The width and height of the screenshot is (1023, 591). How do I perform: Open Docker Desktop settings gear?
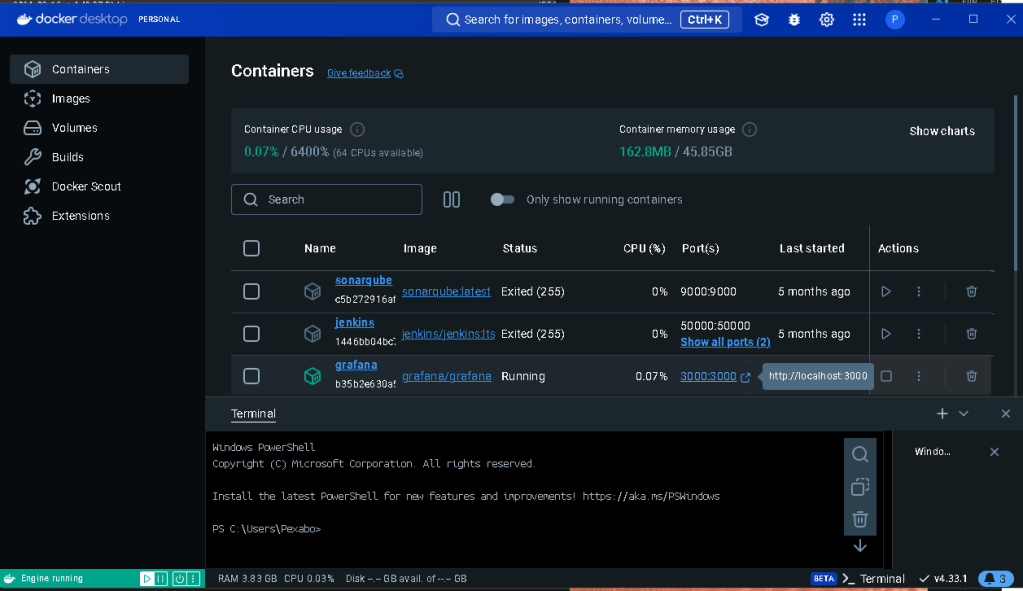click(827, 20)
